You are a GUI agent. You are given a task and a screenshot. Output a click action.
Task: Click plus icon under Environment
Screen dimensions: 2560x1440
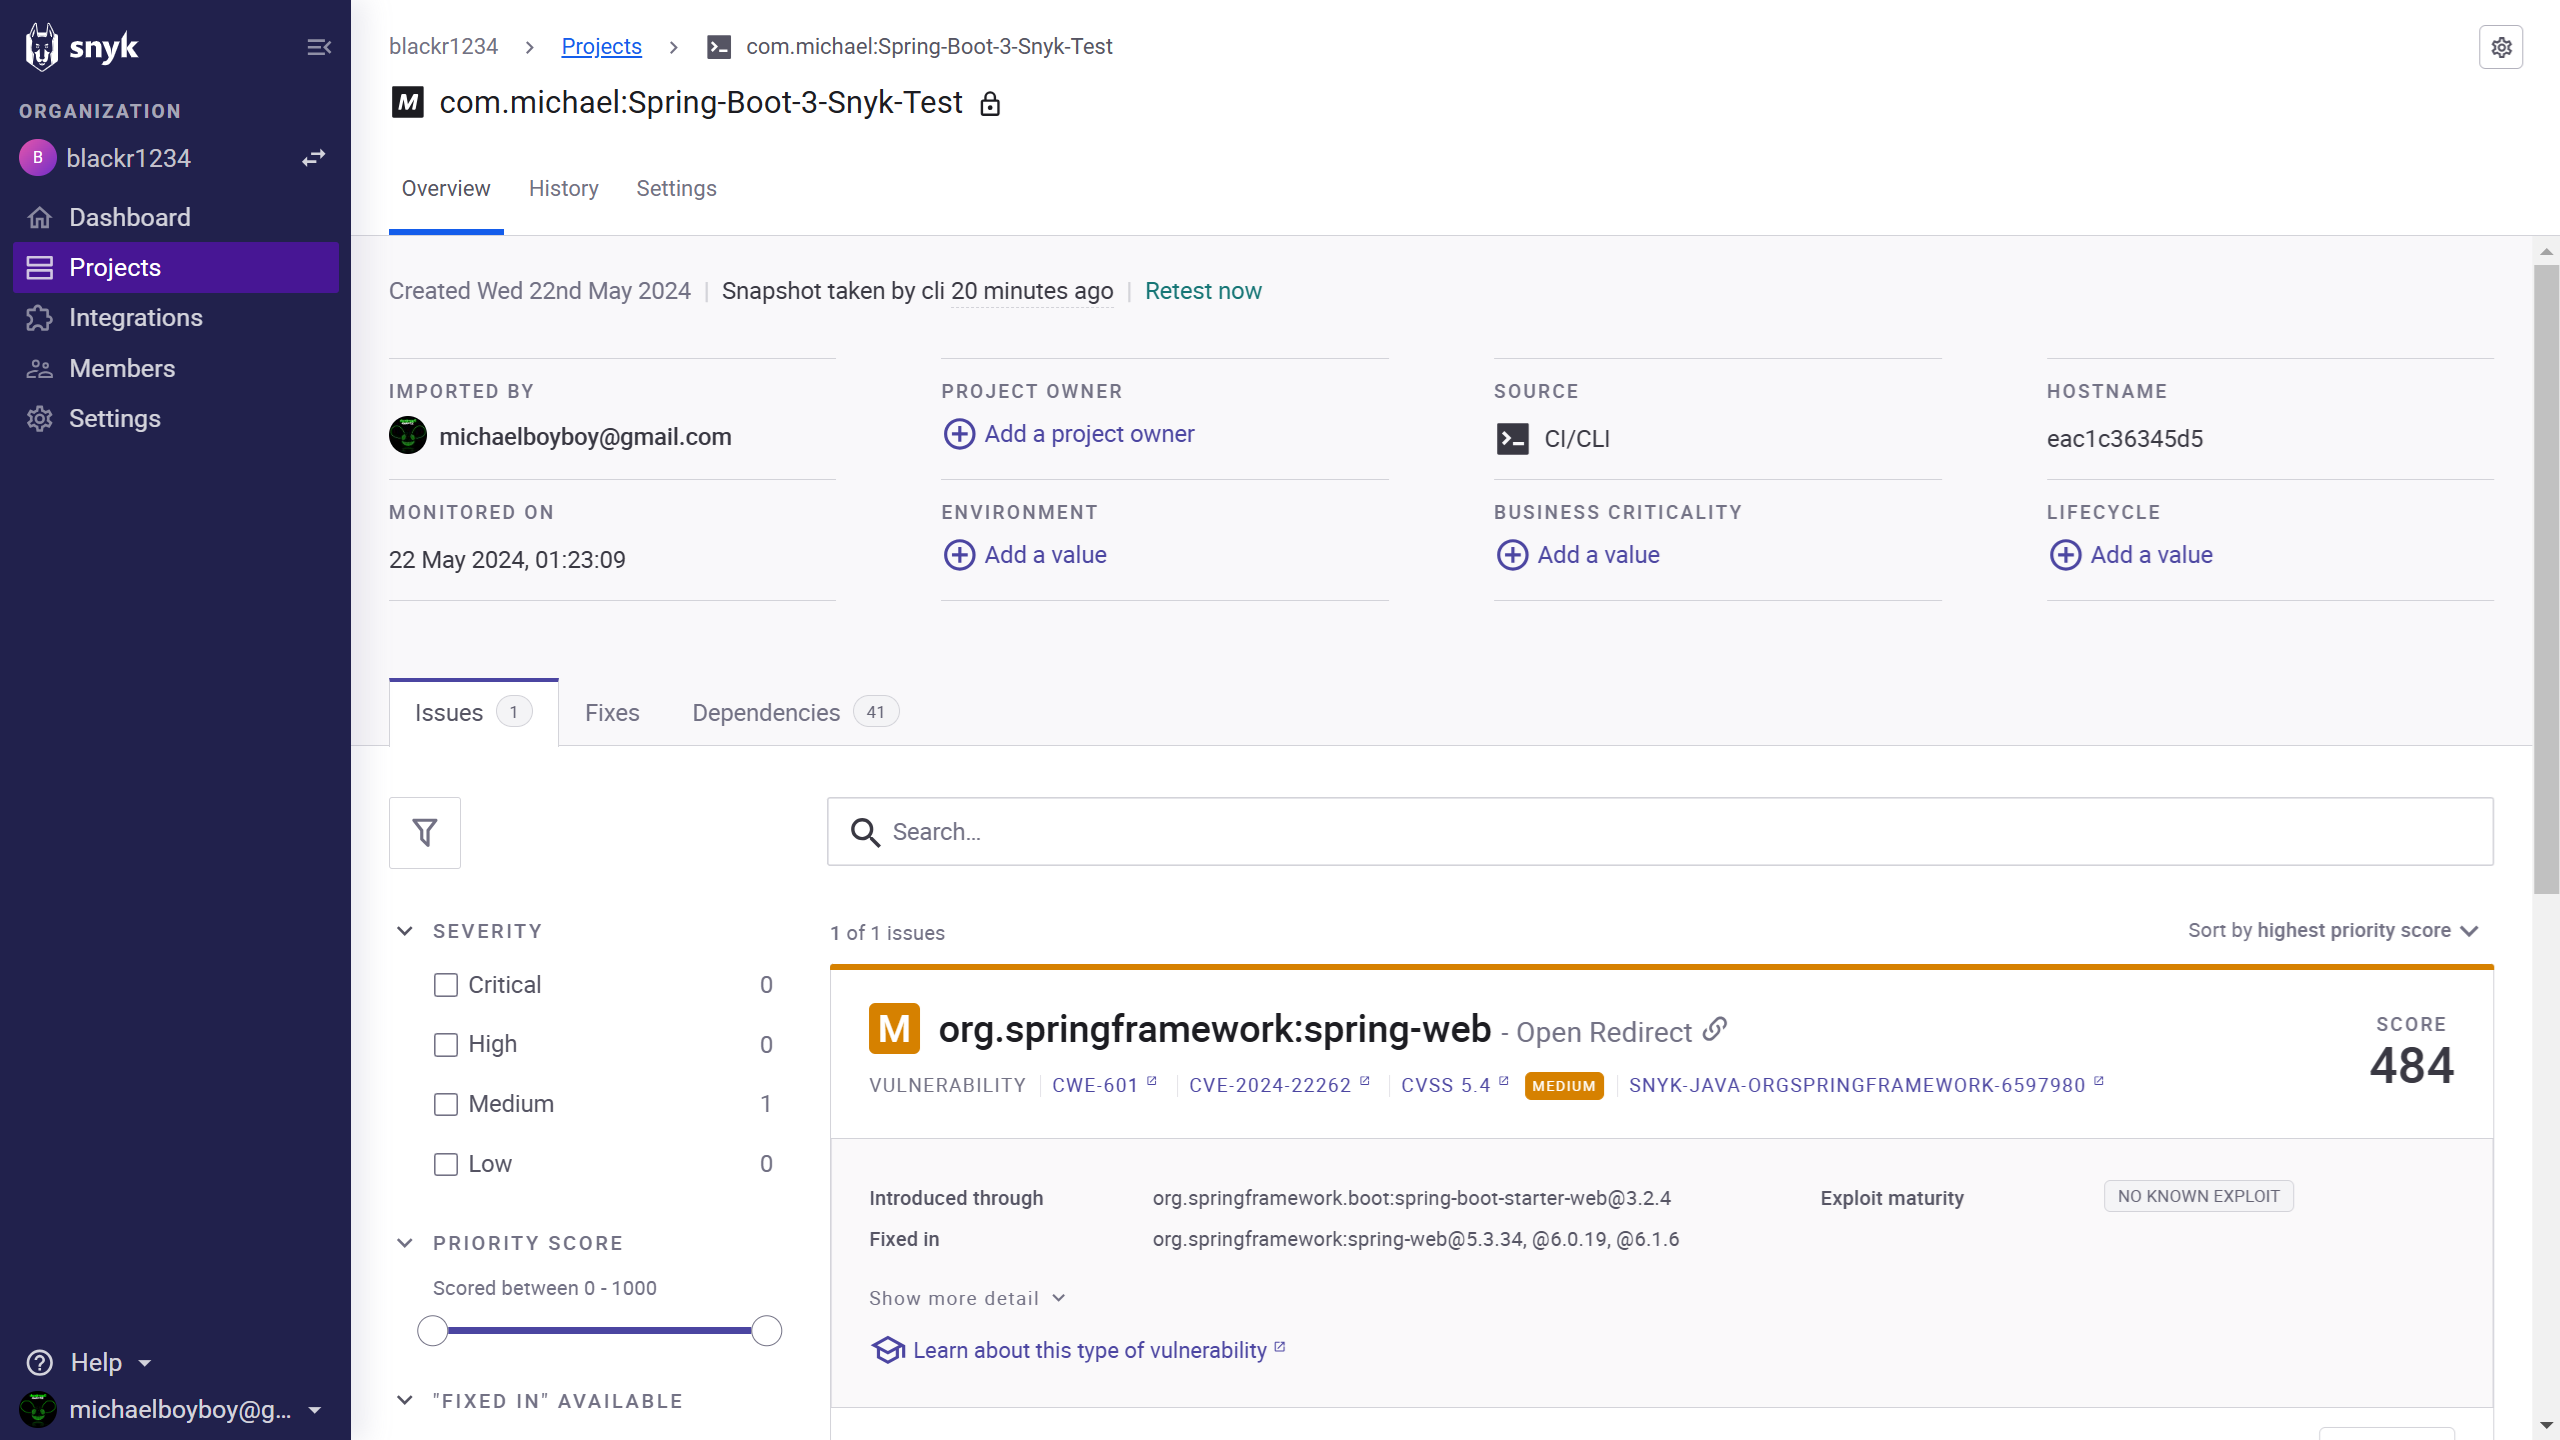[959, 555]
